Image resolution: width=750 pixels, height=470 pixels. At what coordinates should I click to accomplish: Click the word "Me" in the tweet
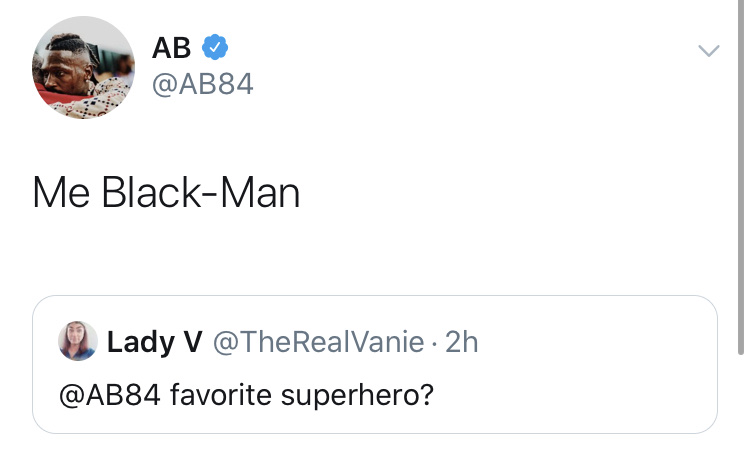pos(61,192)
